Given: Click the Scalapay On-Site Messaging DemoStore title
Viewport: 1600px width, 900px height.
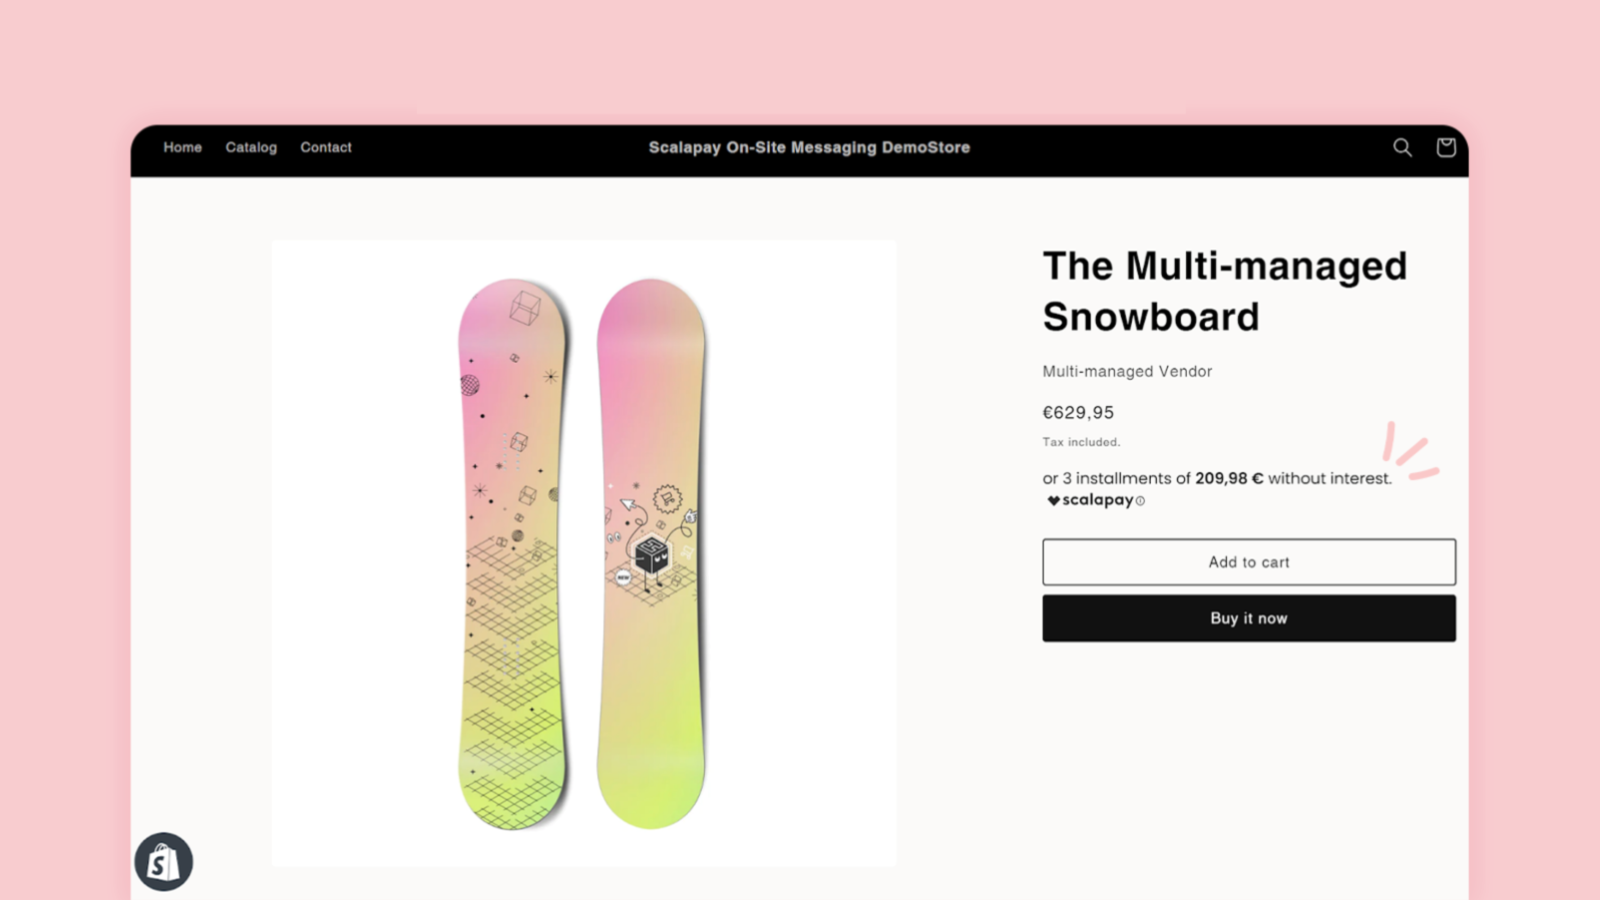Looking at the screenshot, I should coord(809,147).
